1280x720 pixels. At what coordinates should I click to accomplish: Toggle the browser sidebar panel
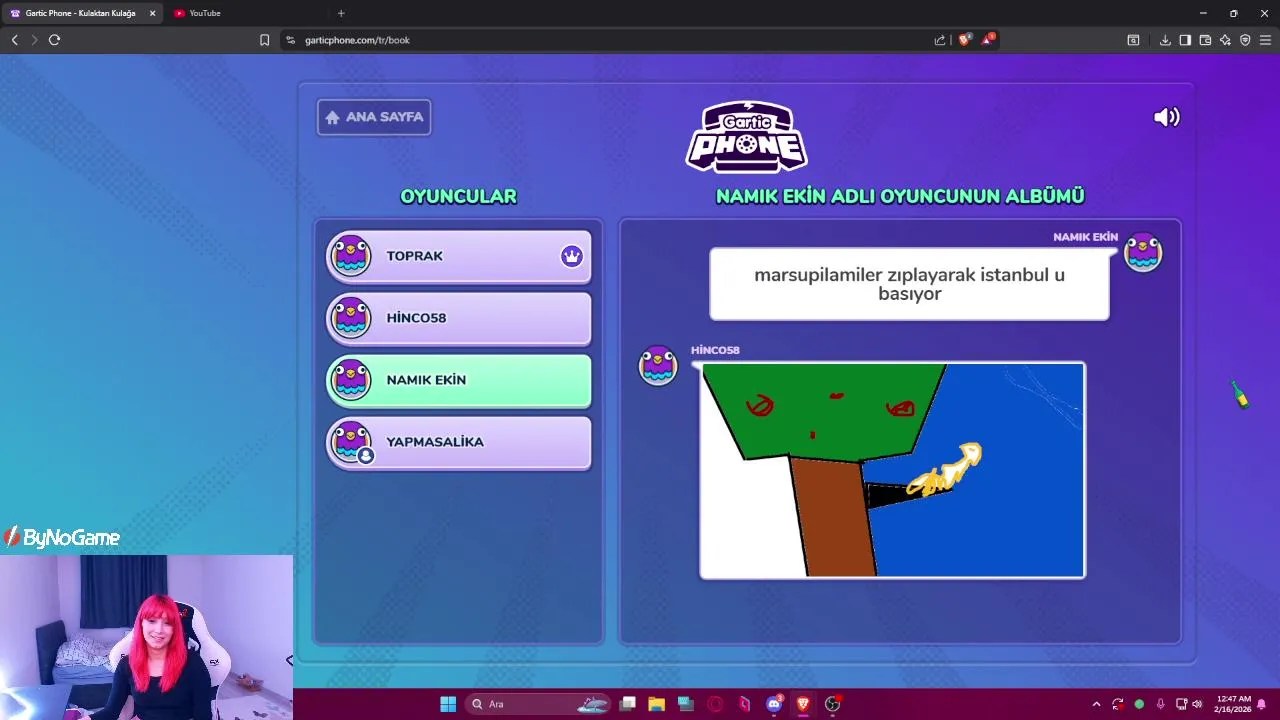coord(1185,40)
